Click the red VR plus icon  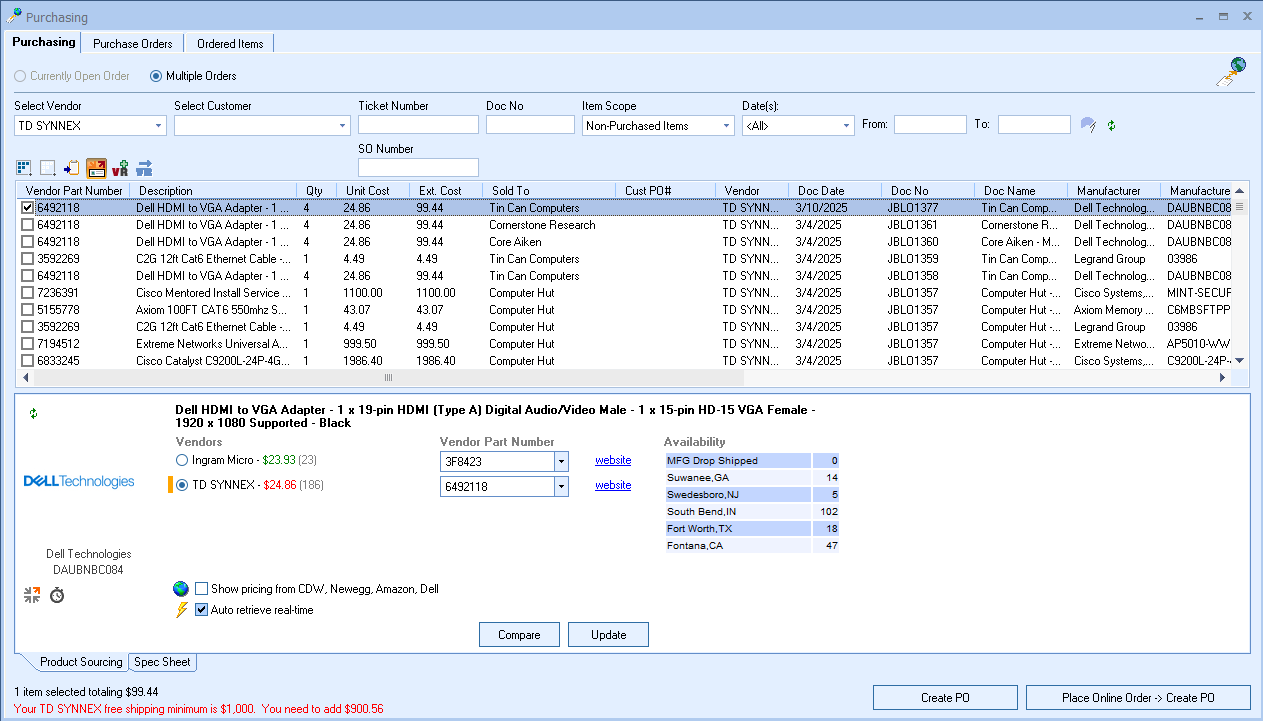[x=120, y=168]
